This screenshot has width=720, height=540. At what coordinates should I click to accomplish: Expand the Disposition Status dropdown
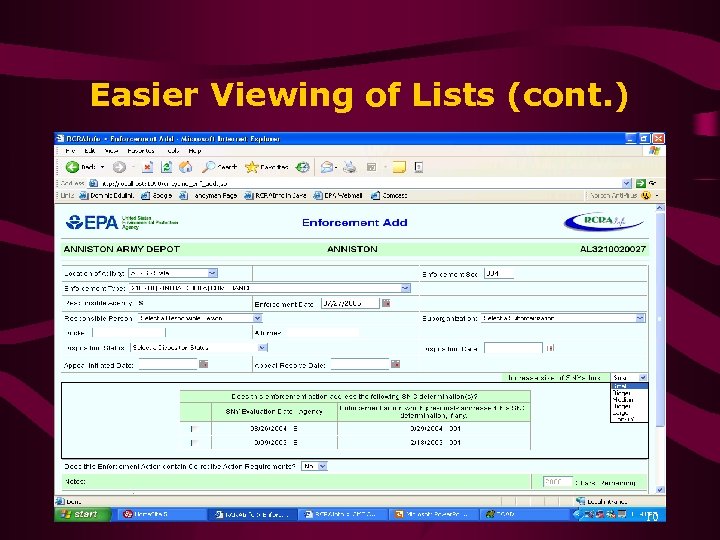[262, 348]
